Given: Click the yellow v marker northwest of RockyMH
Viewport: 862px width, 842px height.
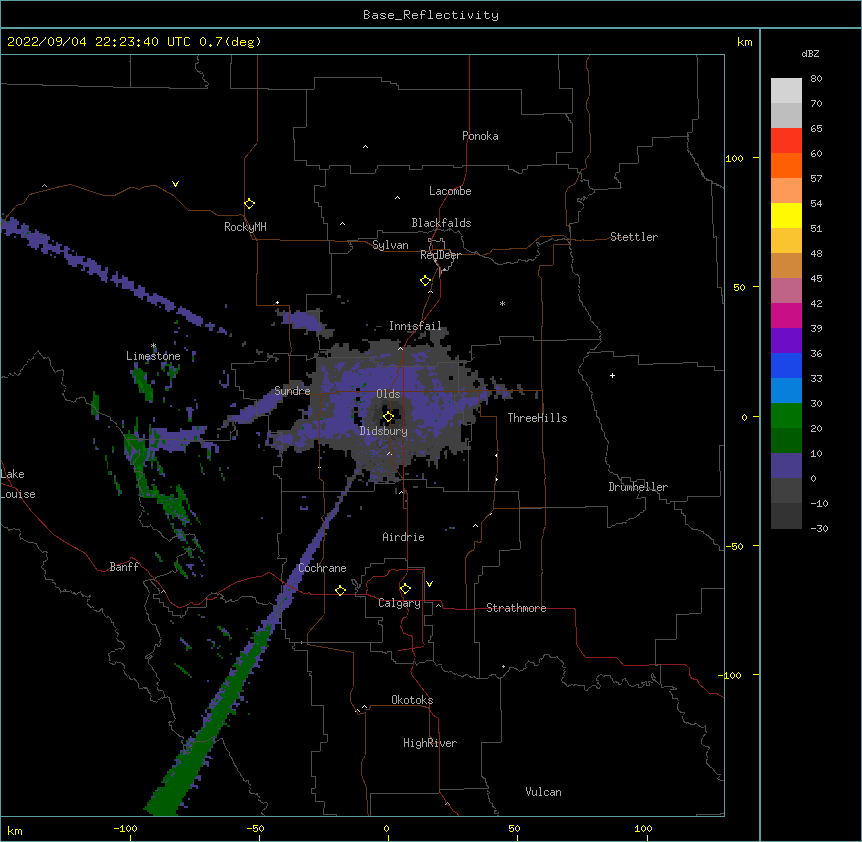Looking at the screenshot, I should click(175, 184).
